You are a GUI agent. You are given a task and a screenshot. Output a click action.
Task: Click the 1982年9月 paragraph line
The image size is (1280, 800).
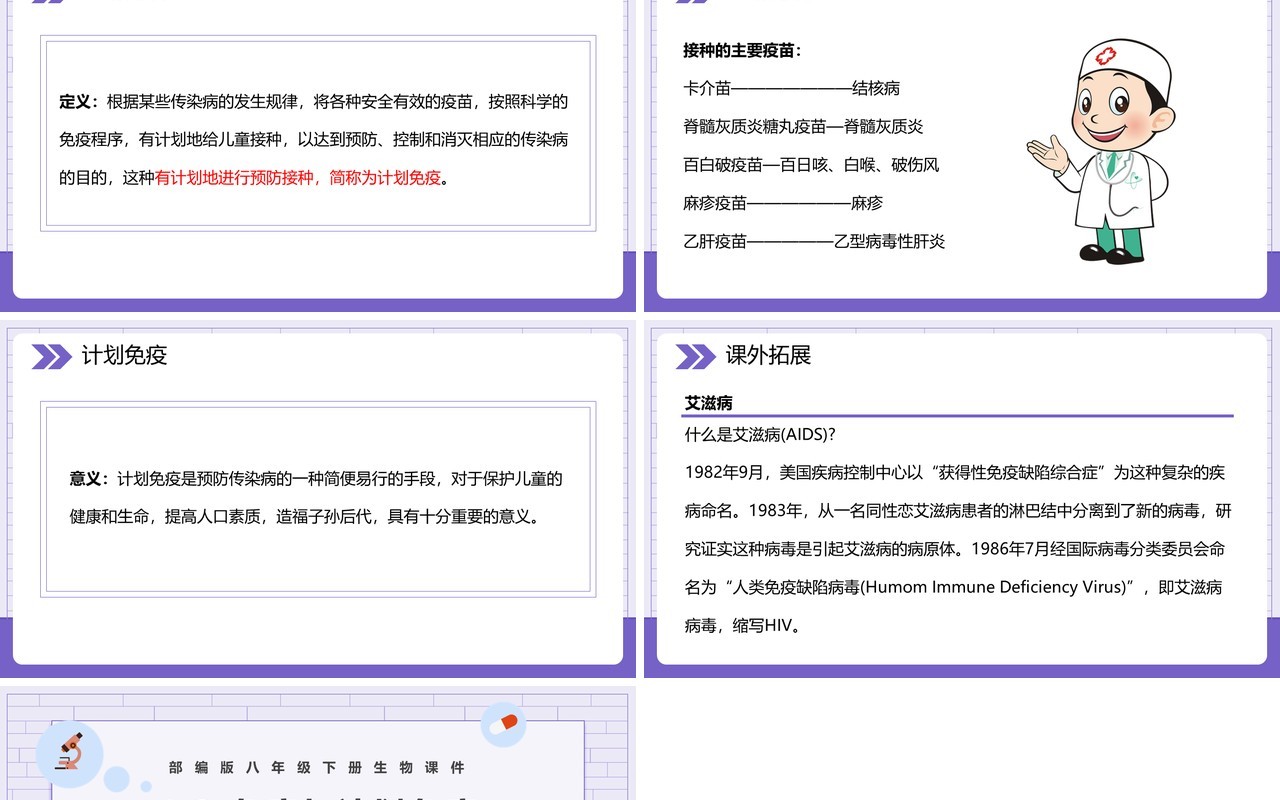click(x=955, y=472)
